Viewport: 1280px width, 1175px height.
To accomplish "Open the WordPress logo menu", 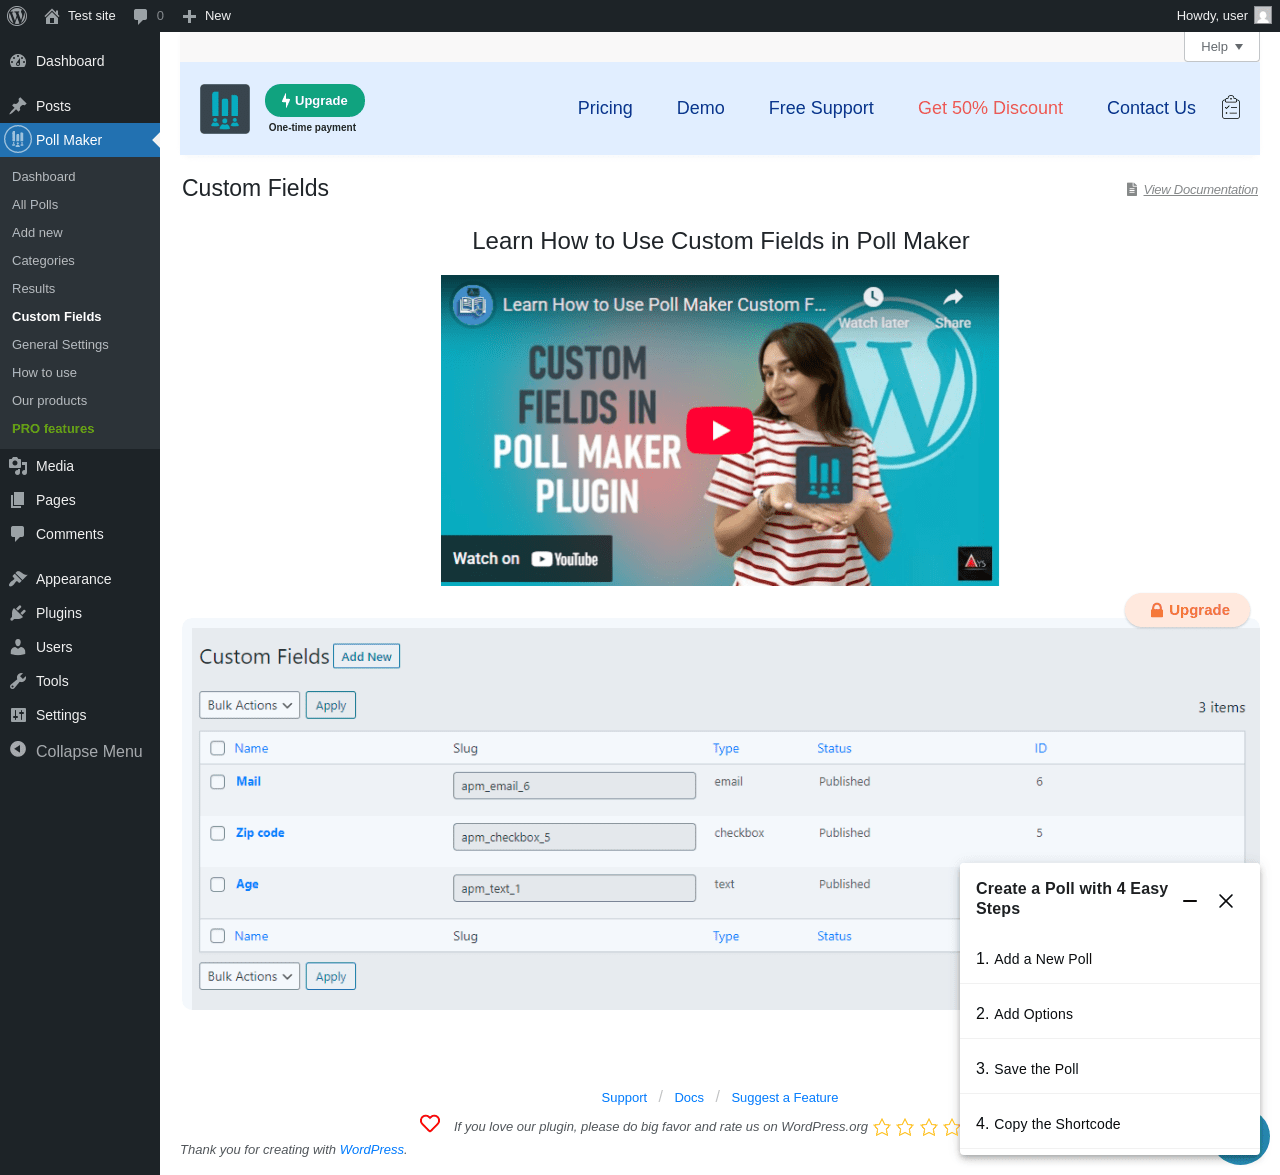I will [17, 16].
